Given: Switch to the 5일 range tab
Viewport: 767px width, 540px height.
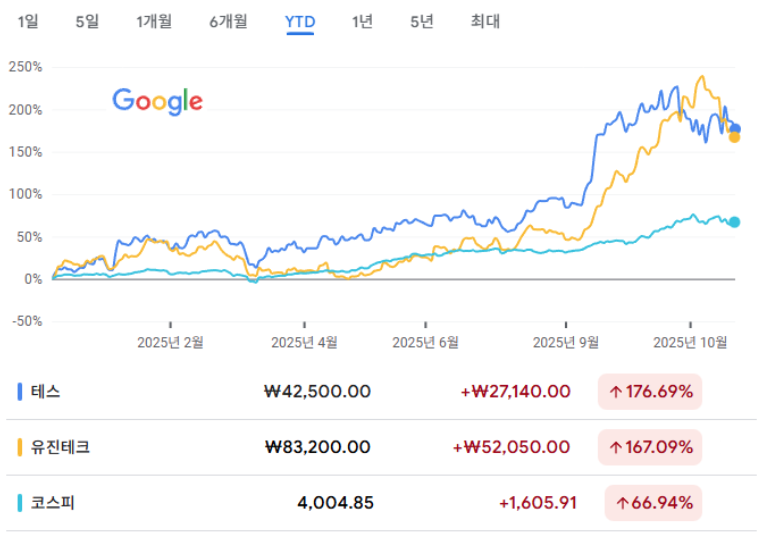Looking at the screenshot, I should click(88, 21).
